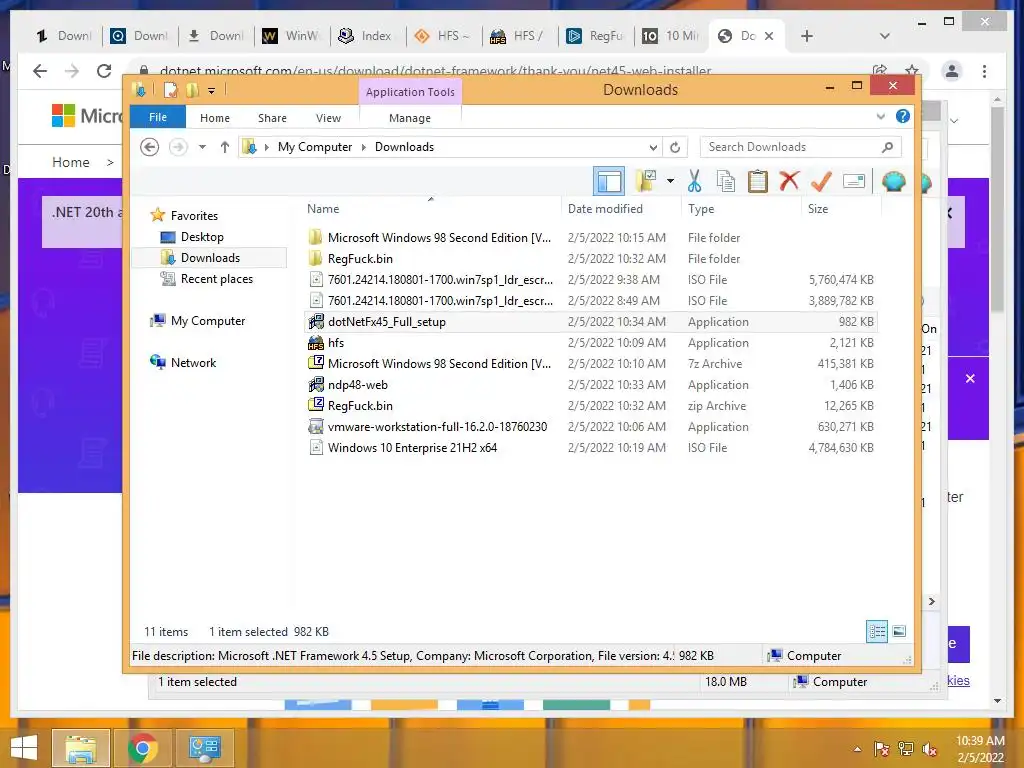Open the folder options dropdown arrow
The image size is (1024, 768).
click(670, 181)
